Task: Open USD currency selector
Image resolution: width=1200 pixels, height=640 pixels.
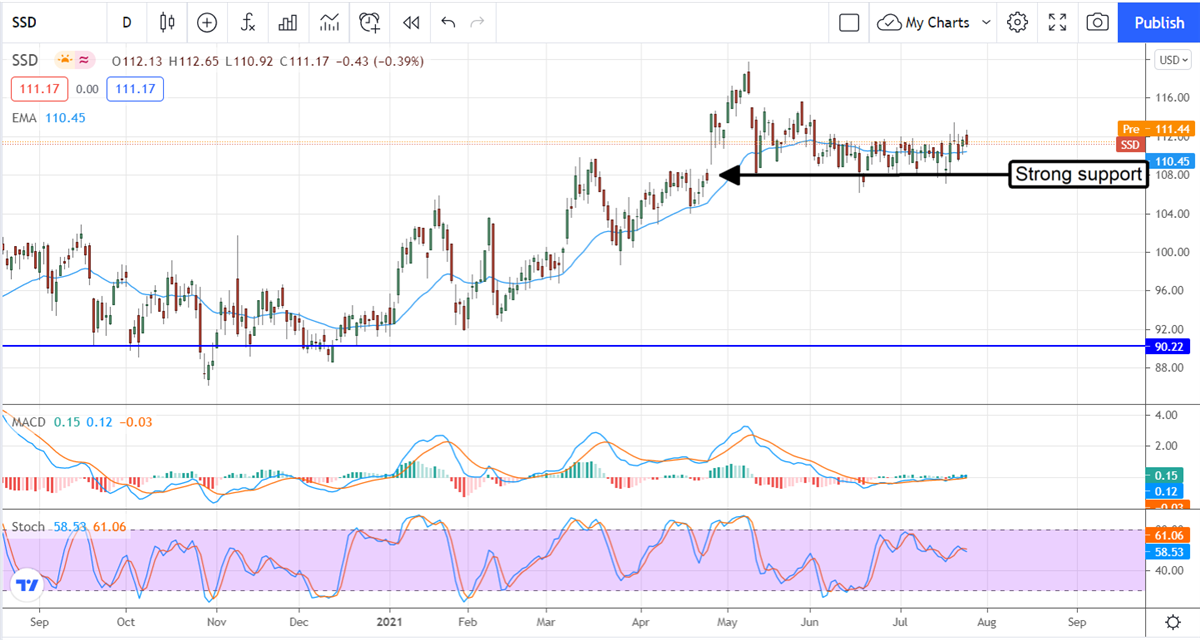Action: [x=1172, y=60]
